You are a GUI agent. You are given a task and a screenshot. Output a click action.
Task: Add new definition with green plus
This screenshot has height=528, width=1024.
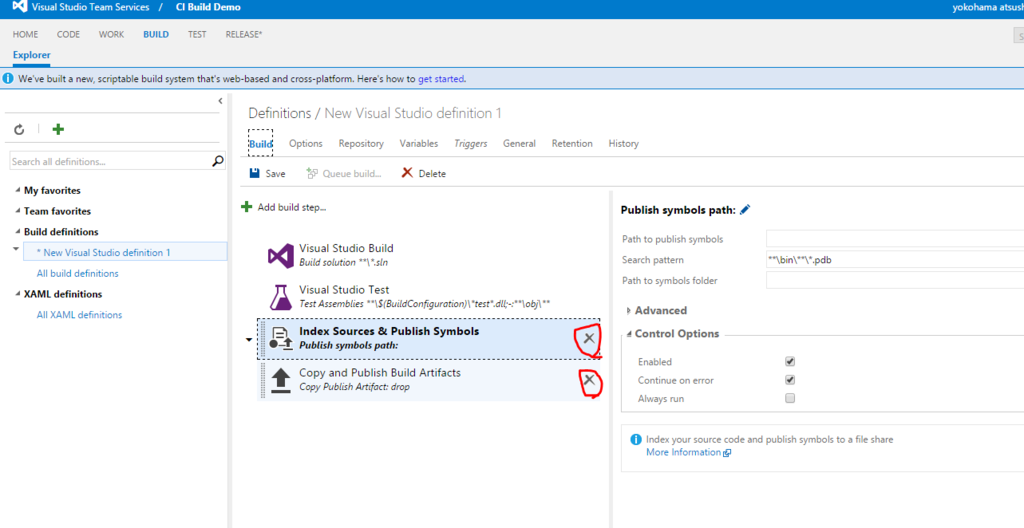coord(58,129)
